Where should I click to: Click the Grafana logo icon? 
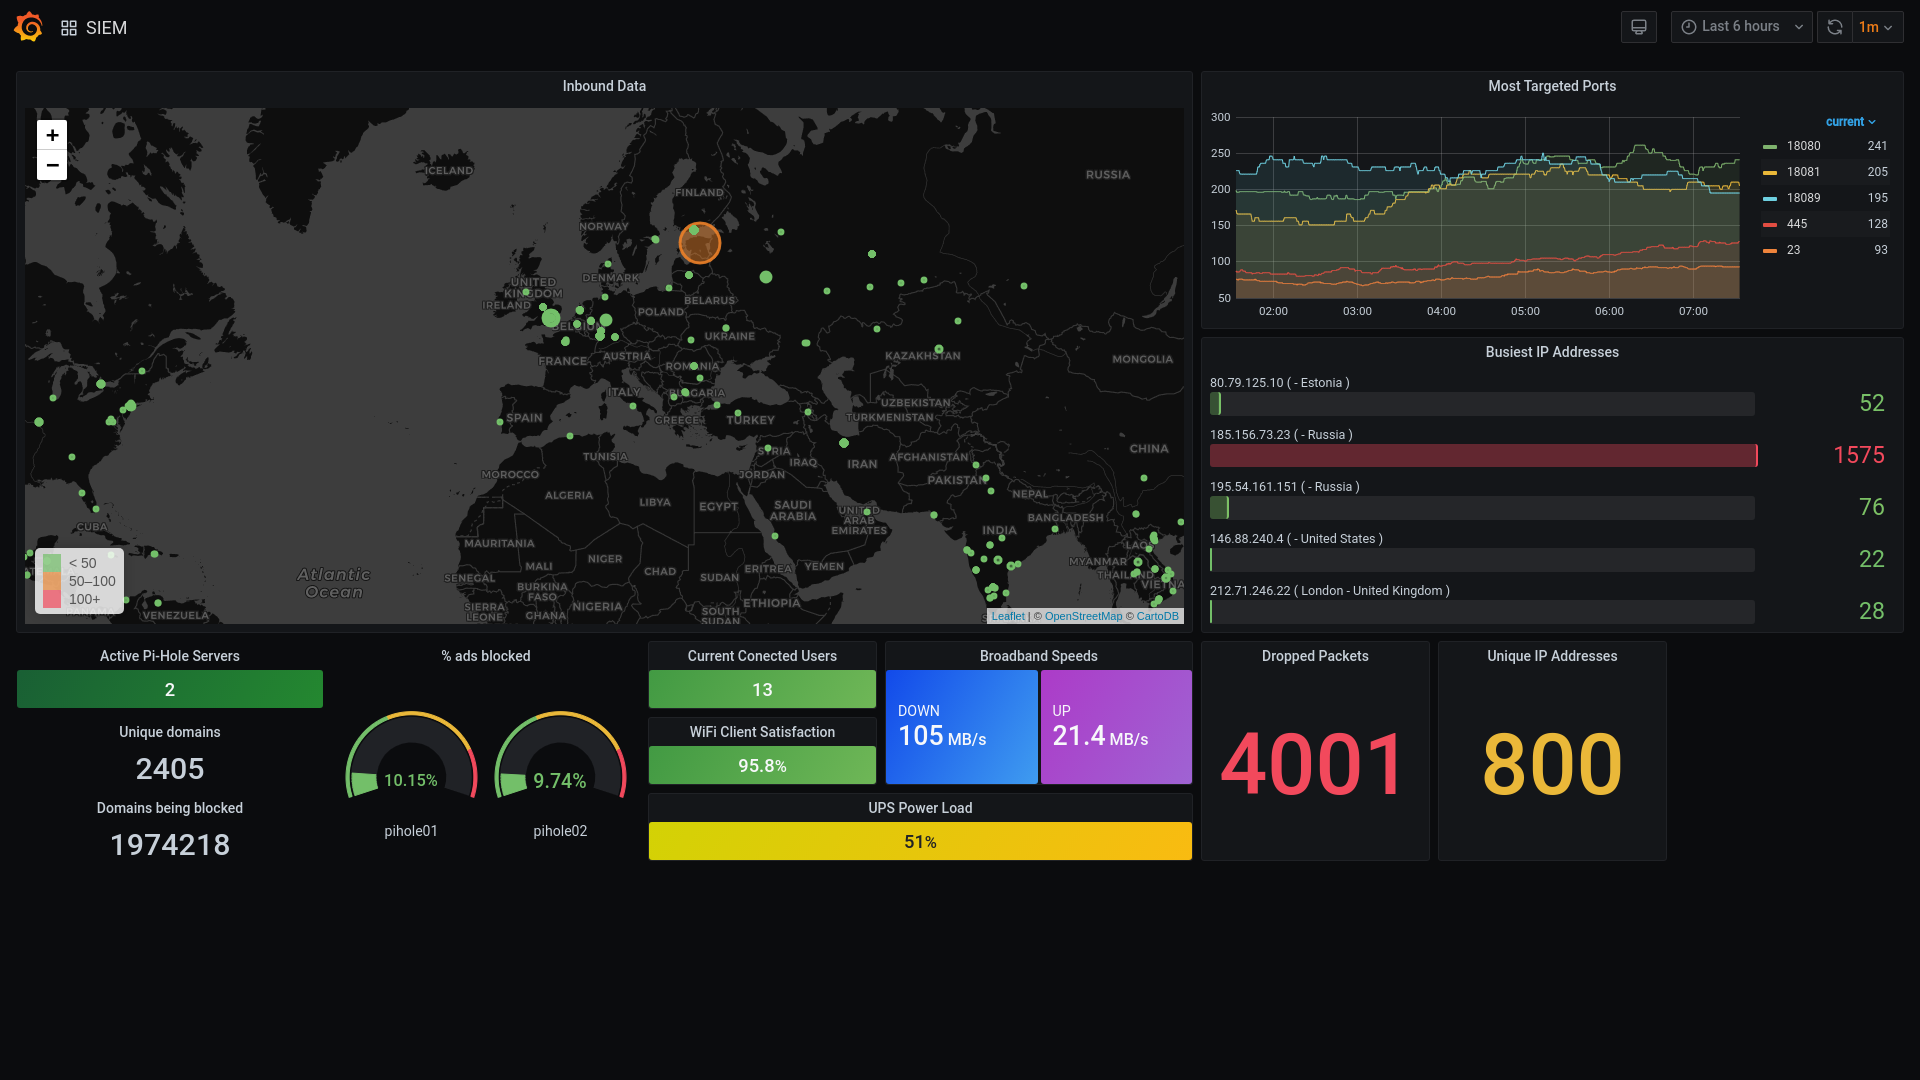28,27
